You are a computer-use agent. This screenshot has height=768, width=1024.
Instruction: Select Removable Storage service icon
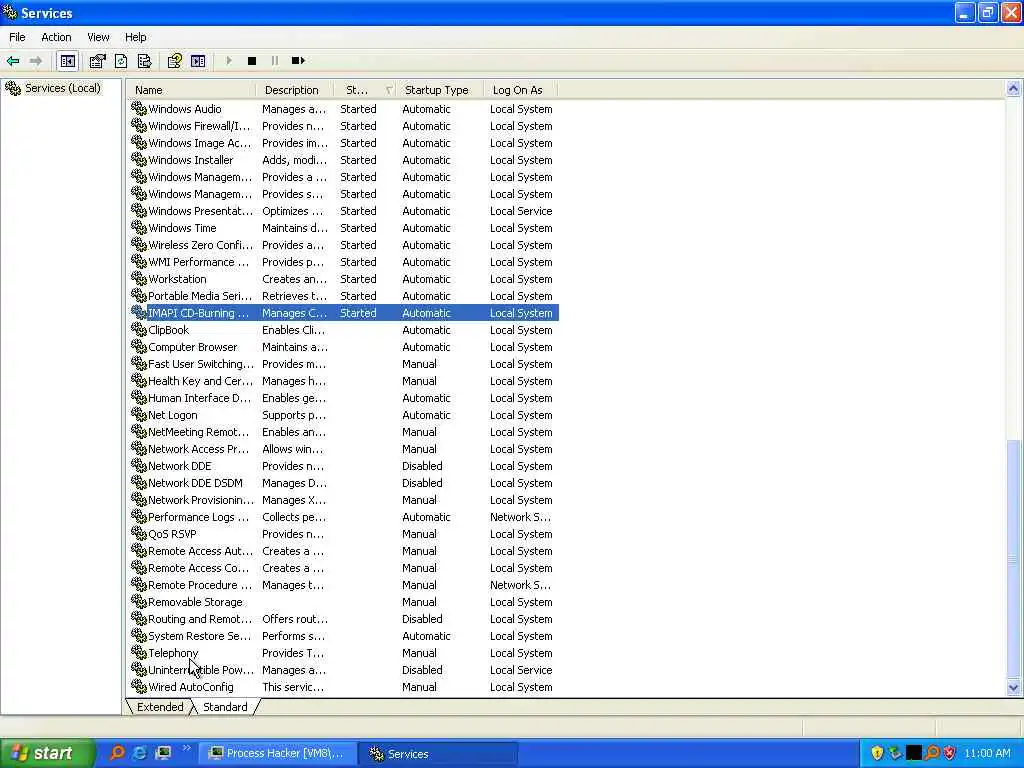[x=138, y=601]
